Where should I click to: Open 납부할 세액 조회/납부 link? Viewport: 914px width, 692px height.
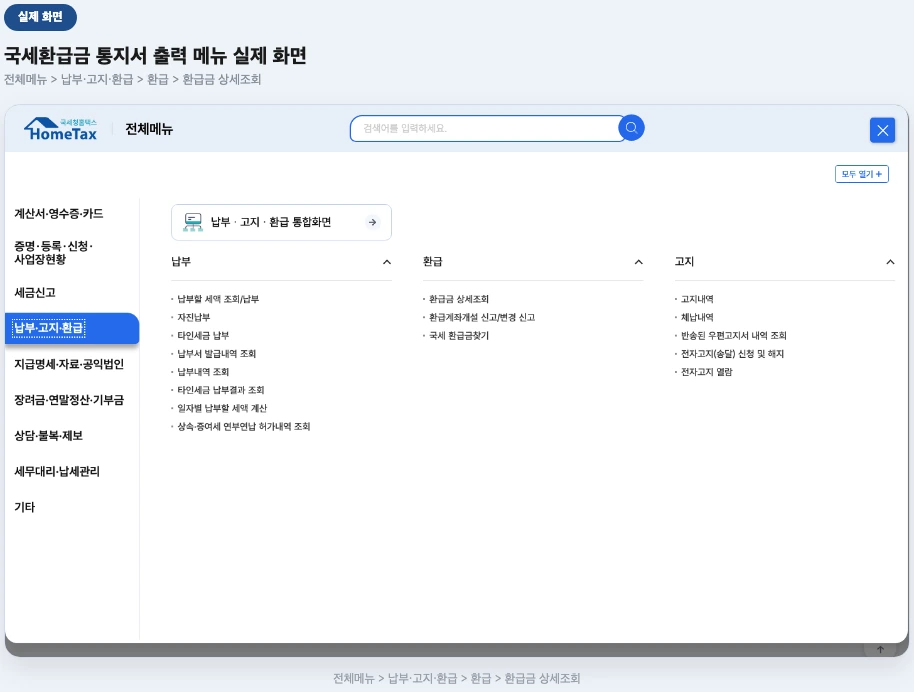(218, 299)
